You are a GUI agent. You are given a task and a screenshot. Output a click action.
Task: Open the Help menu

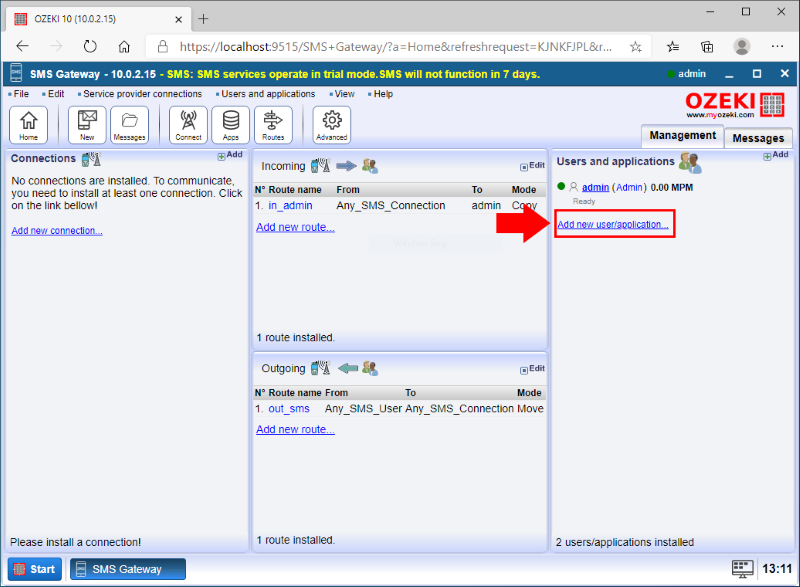(383, 94)
